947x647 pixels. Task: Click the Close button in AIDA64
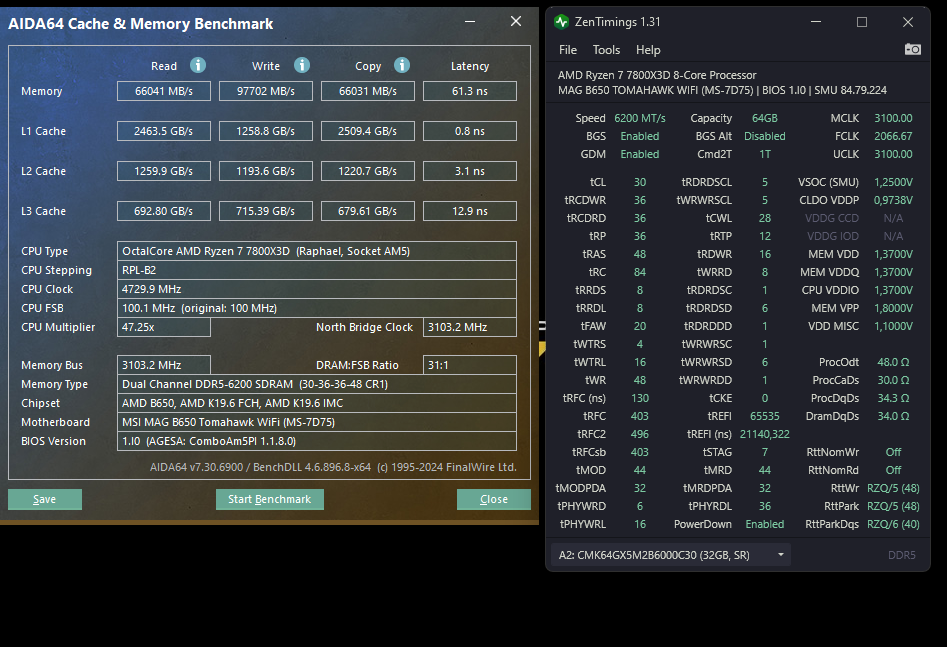tap(493, 498)
